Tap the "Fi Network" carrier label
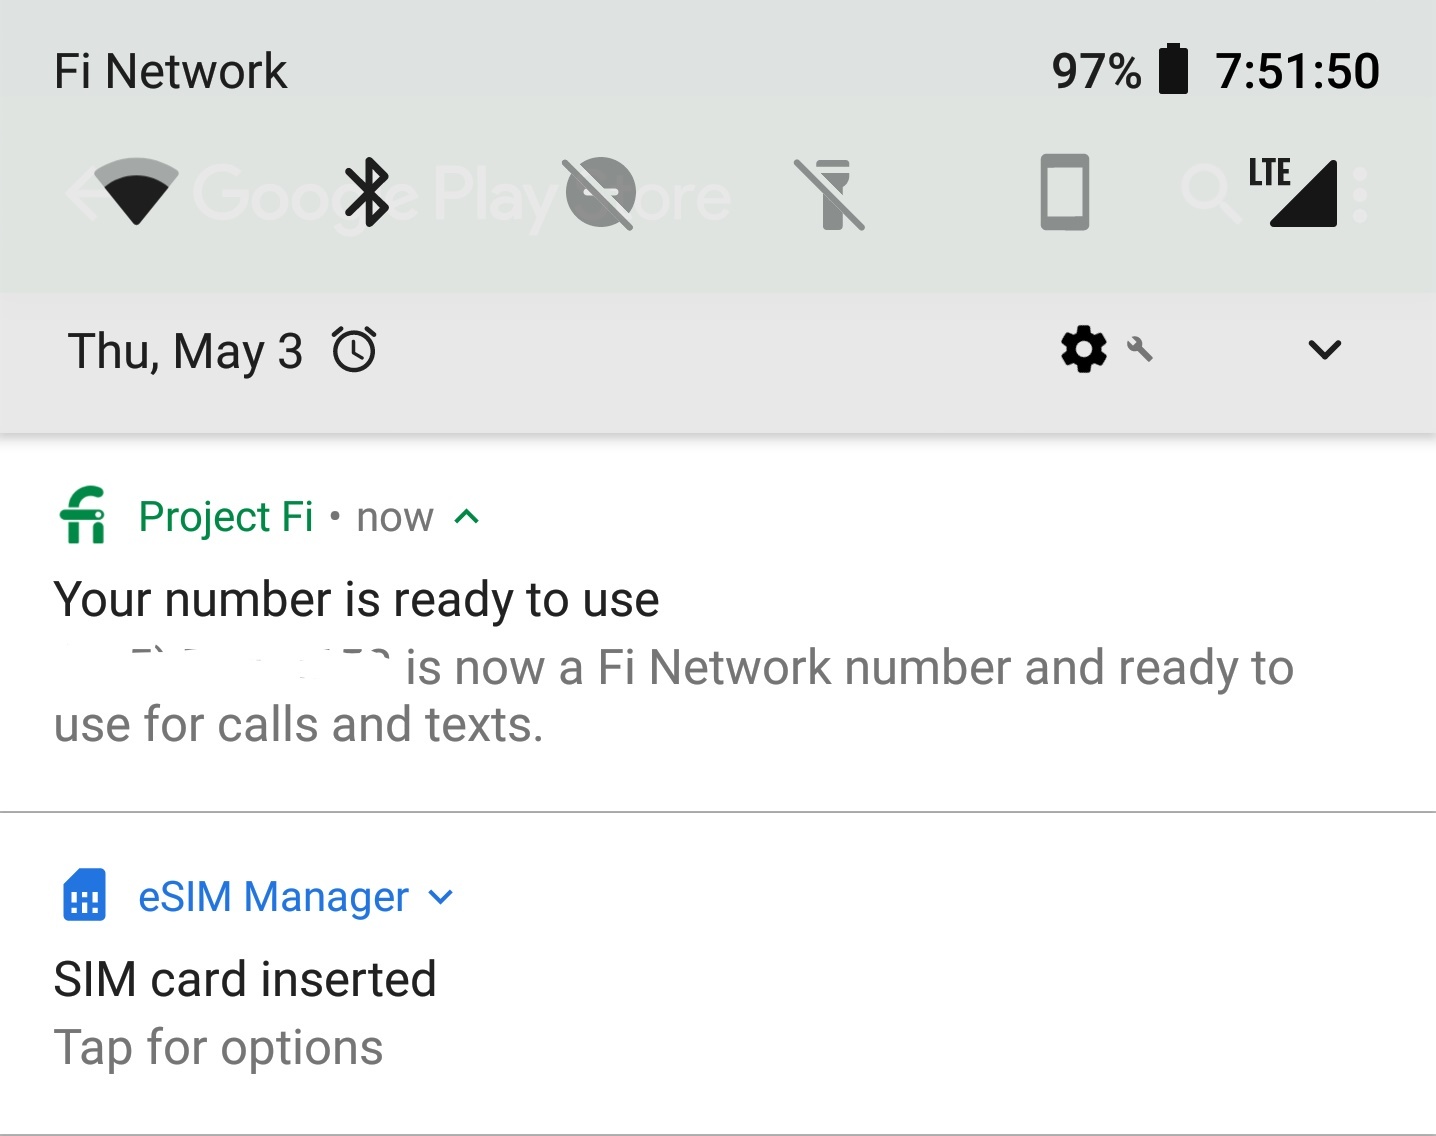 [170, 71]
